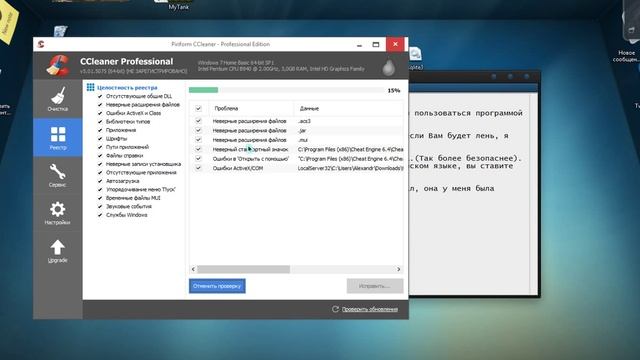Click Отменить проверку button

point(217,286)
